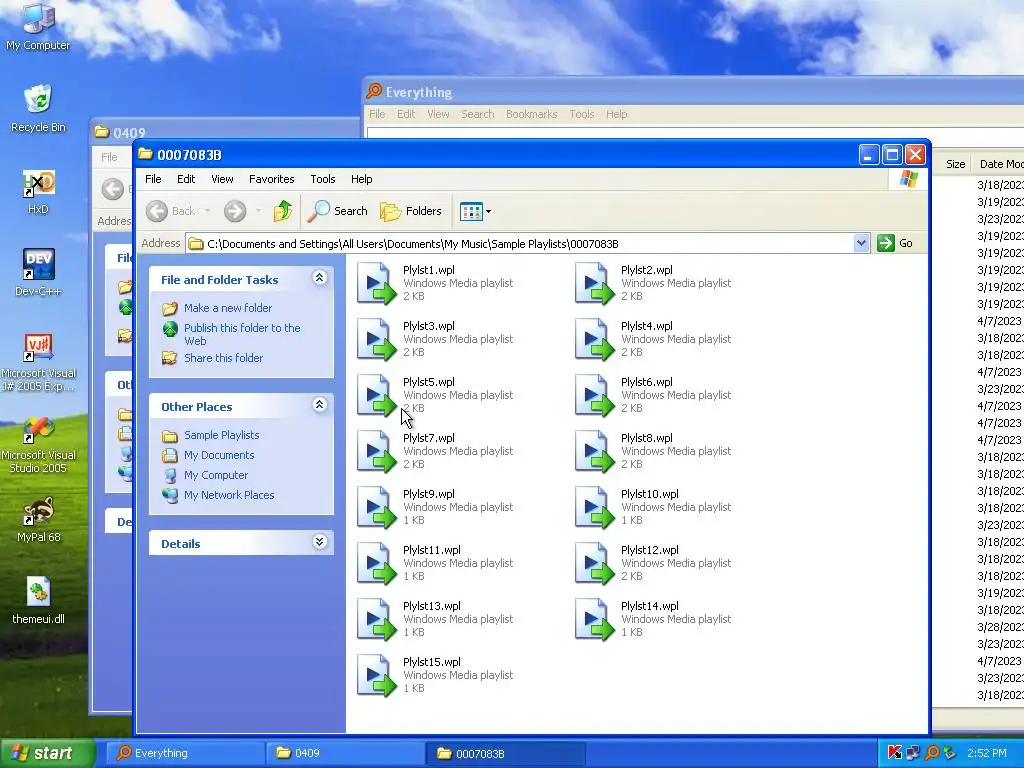Go up one folder level
The image size is (1024, 768).
tap(283, 211)
